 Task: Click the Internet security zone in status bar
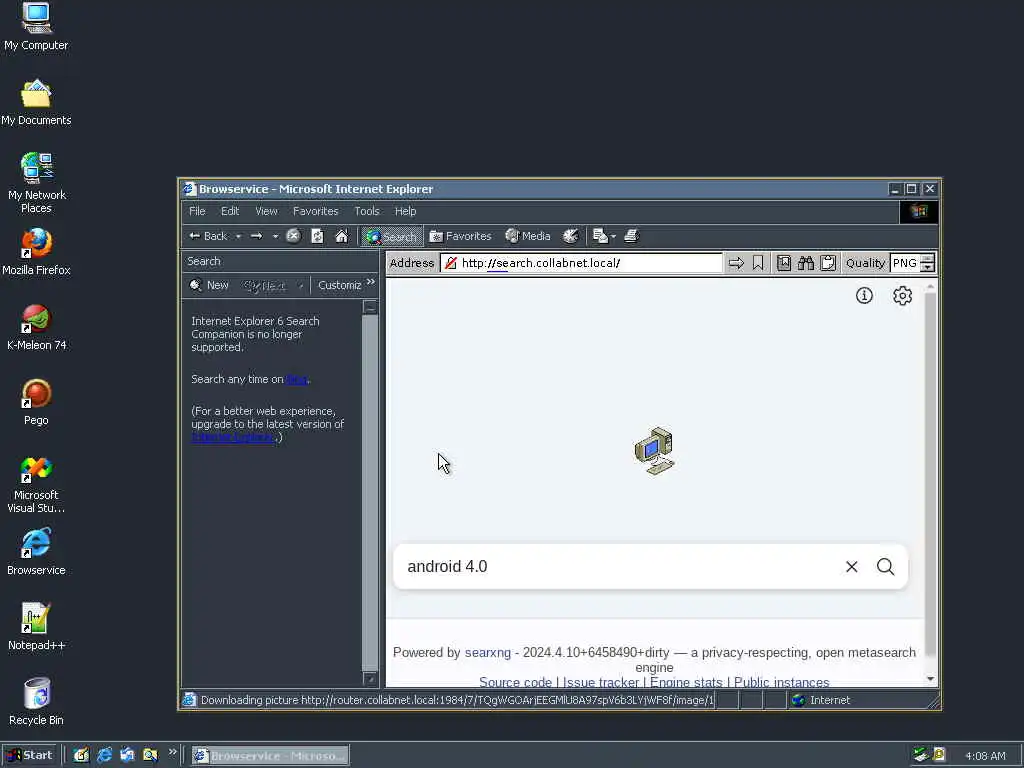point(821,700)
